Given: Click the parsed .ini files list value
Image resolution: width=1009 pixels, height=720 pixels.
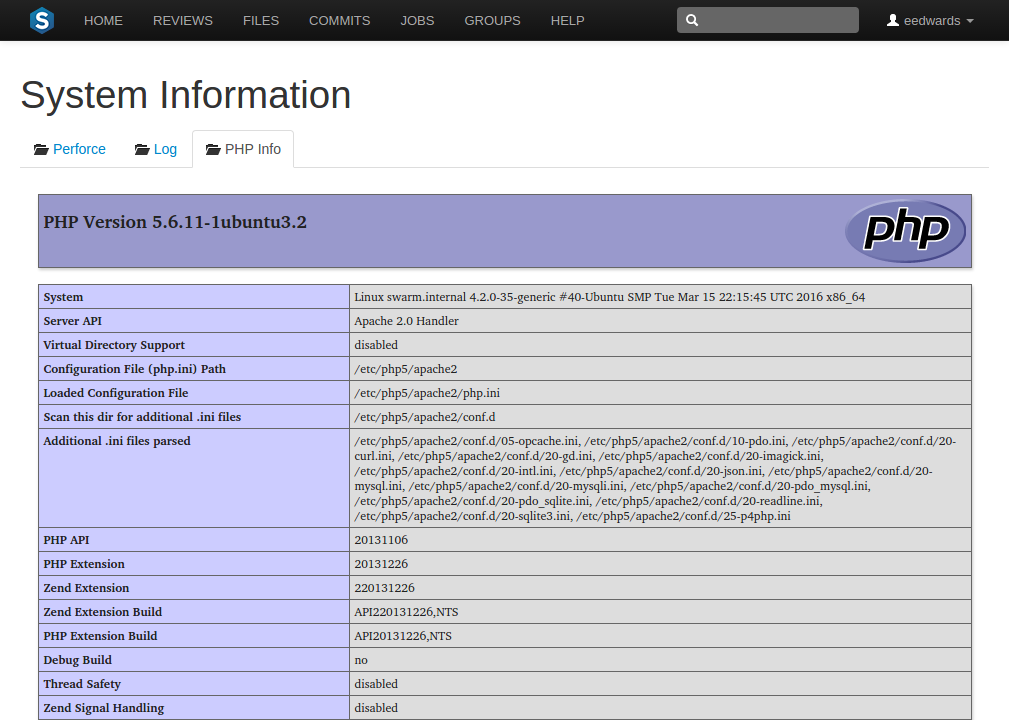Looking at the screenshot, I should pyautogui.click(x=655, y=478).
